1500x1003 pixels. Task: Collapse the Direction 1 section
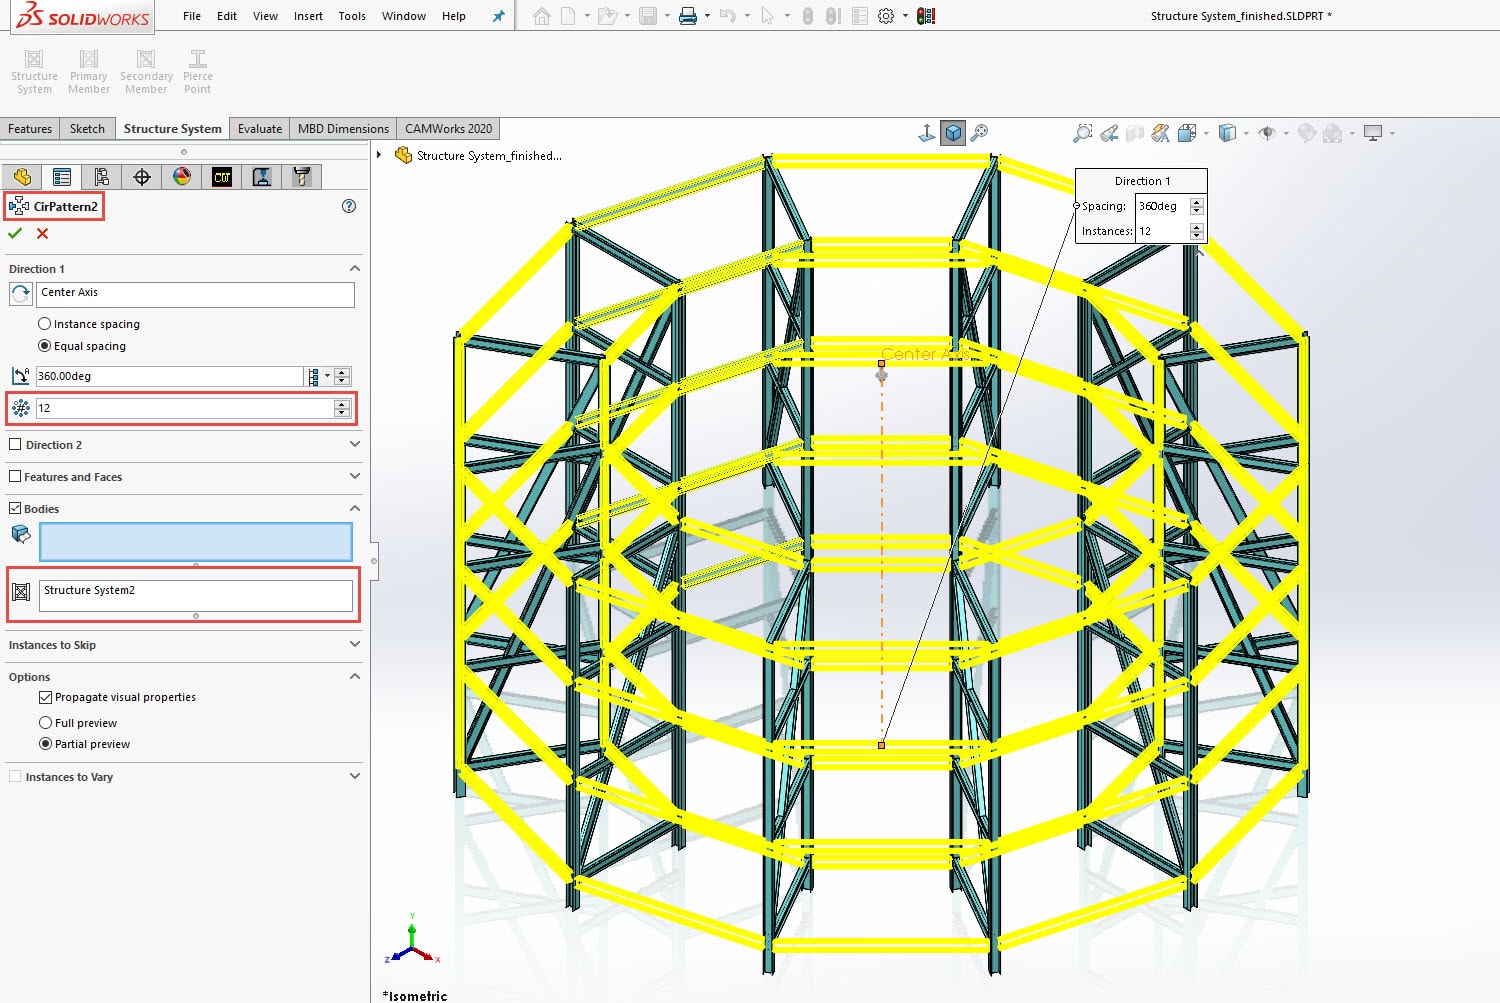point(354,269)
